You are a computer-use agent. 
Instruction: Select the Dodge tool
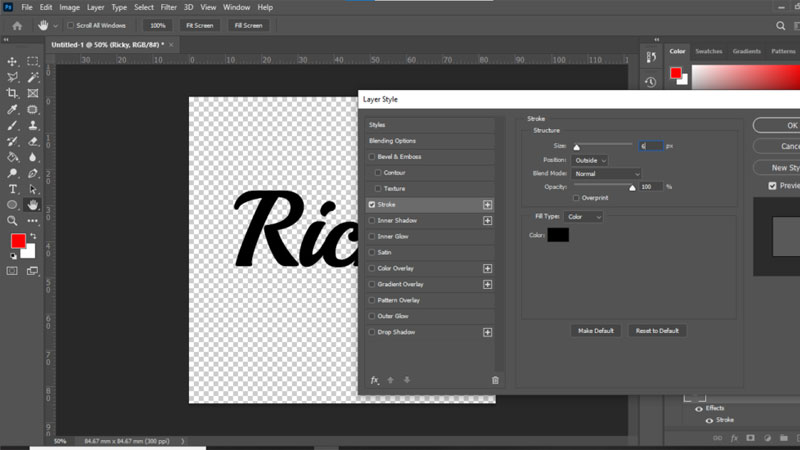tap(12, 173)
